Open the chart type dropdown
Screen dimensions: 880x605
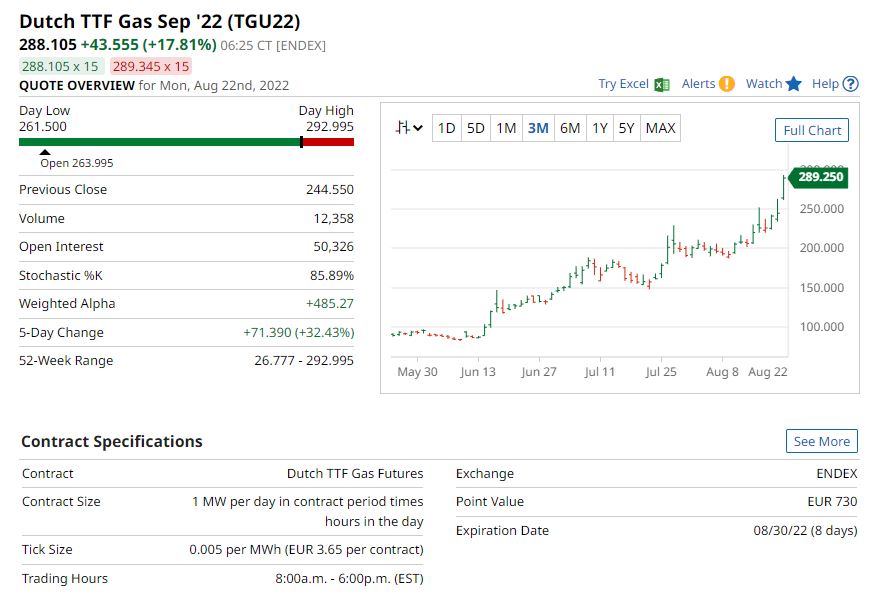pyautogui.click(x=408, y=128)
